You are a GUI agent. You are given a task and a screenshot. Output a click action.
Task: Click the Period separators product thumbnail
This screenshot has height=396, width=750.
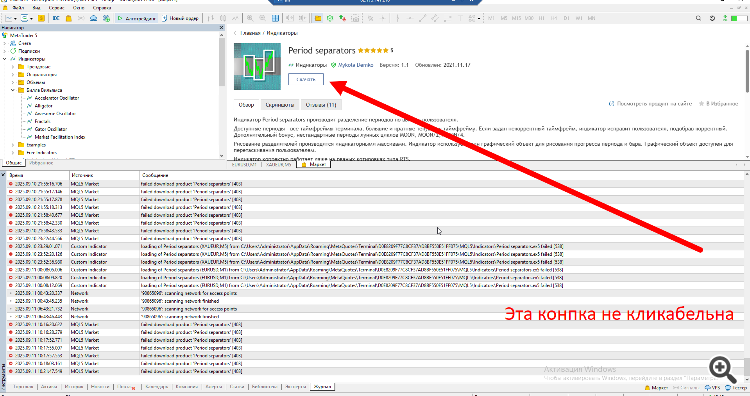pyautogui.click(x=257, y=66)
